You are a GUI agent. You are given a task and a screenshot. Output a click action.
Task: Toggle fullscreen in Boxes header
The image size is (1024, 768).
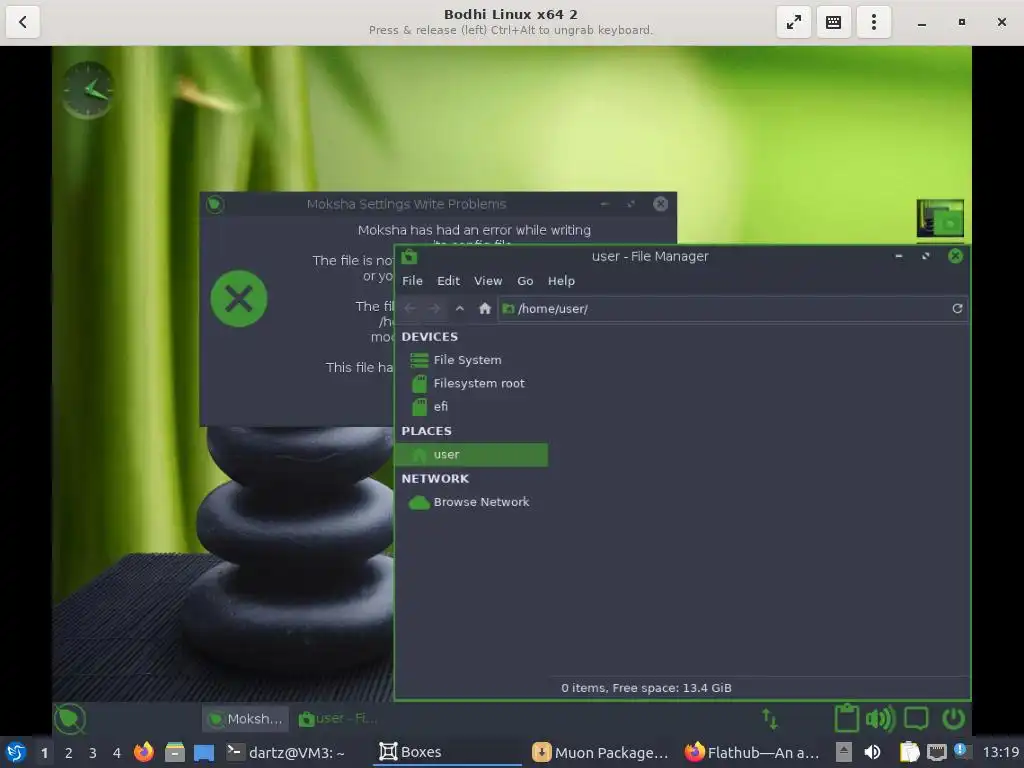[793, 22]
